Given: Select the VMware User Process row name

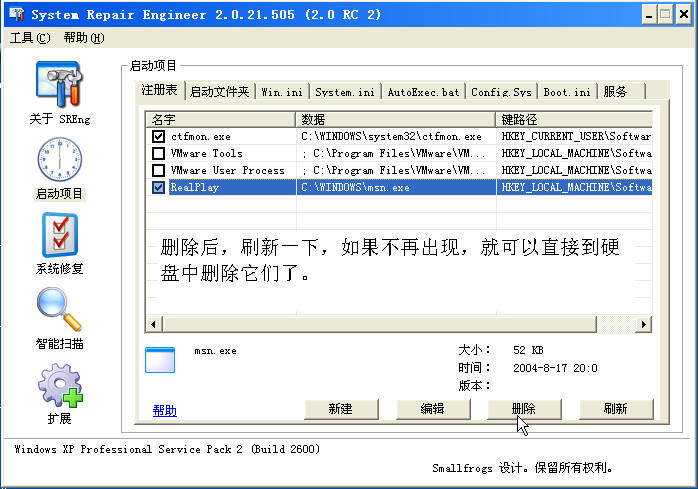Looking at the screenshot, I should 227,170.
